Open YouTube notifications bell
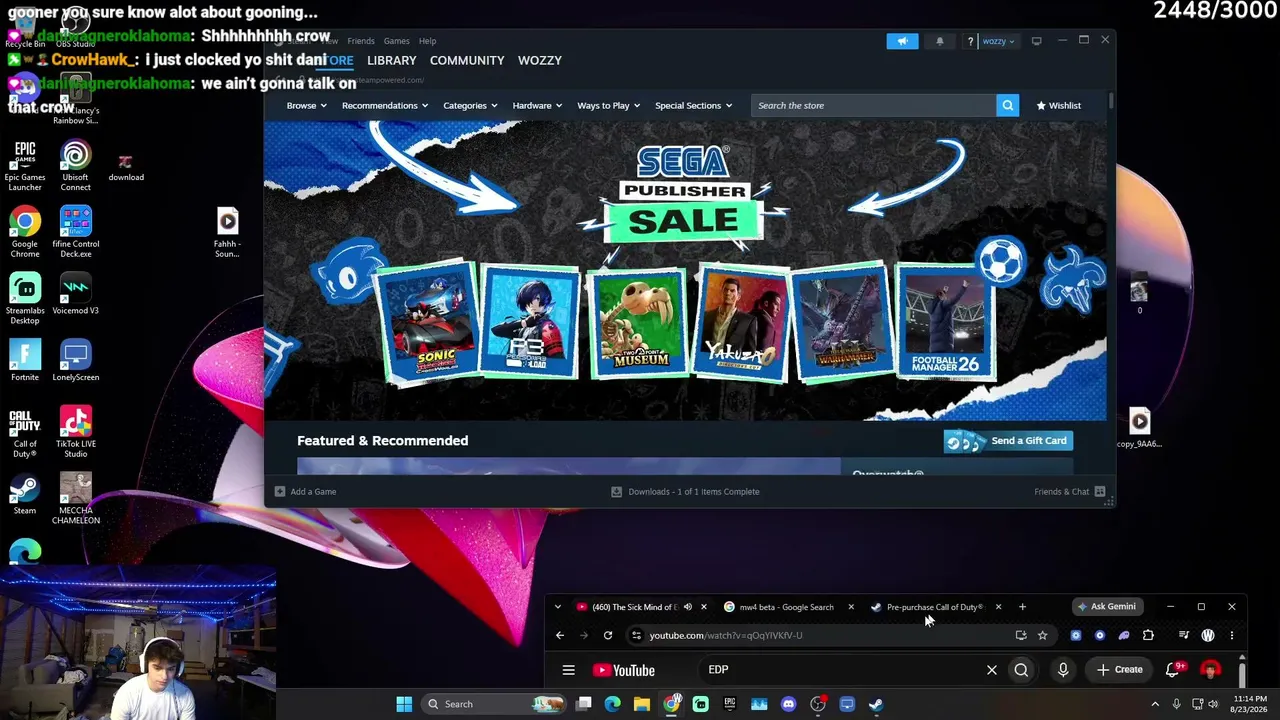 coord(1173,670)
